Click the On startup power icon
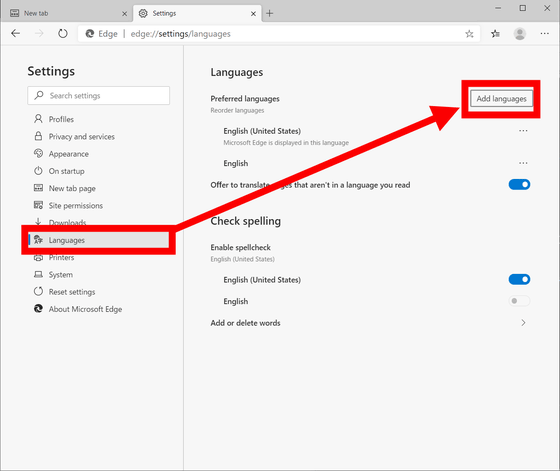This screenshot has width=560, height=471. [x=38, y=171]
